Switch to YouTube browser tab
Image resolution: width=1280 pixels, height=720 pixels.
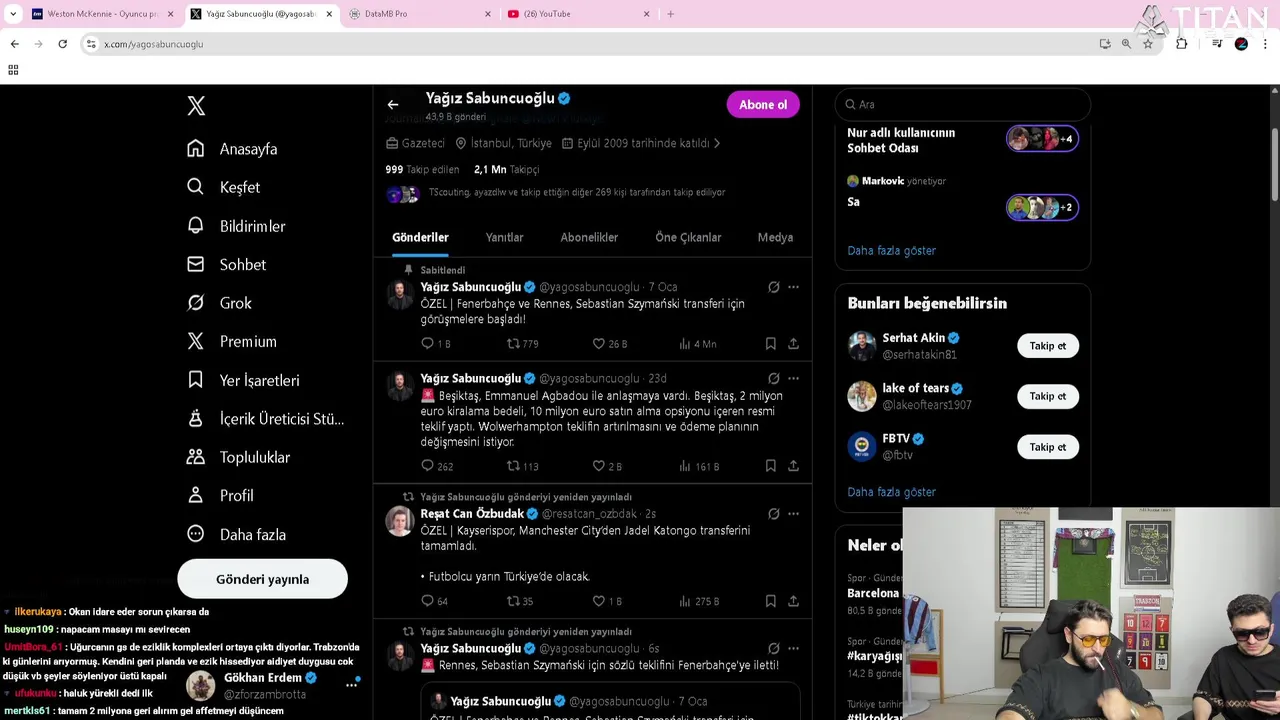[579, 14]
